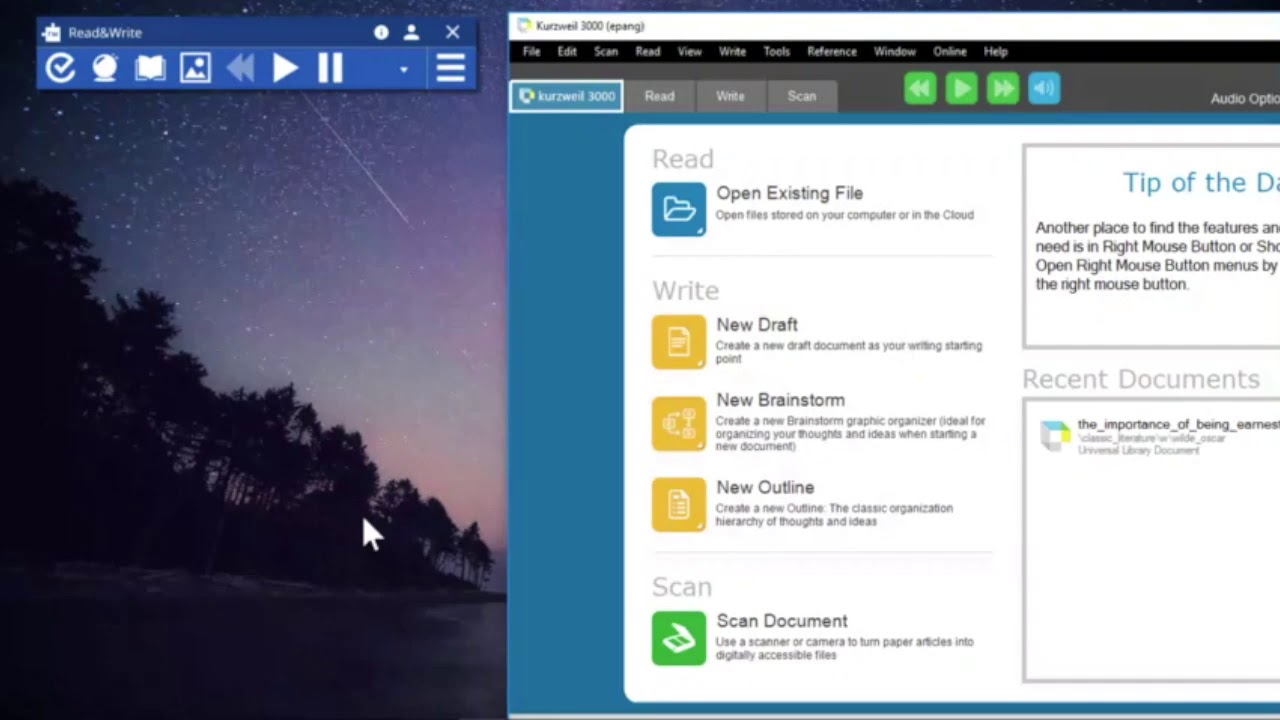The width and height of the screenshot is (1280, 720).
Task: Click the Open Existing File link
Action: (x=789, y=193)
